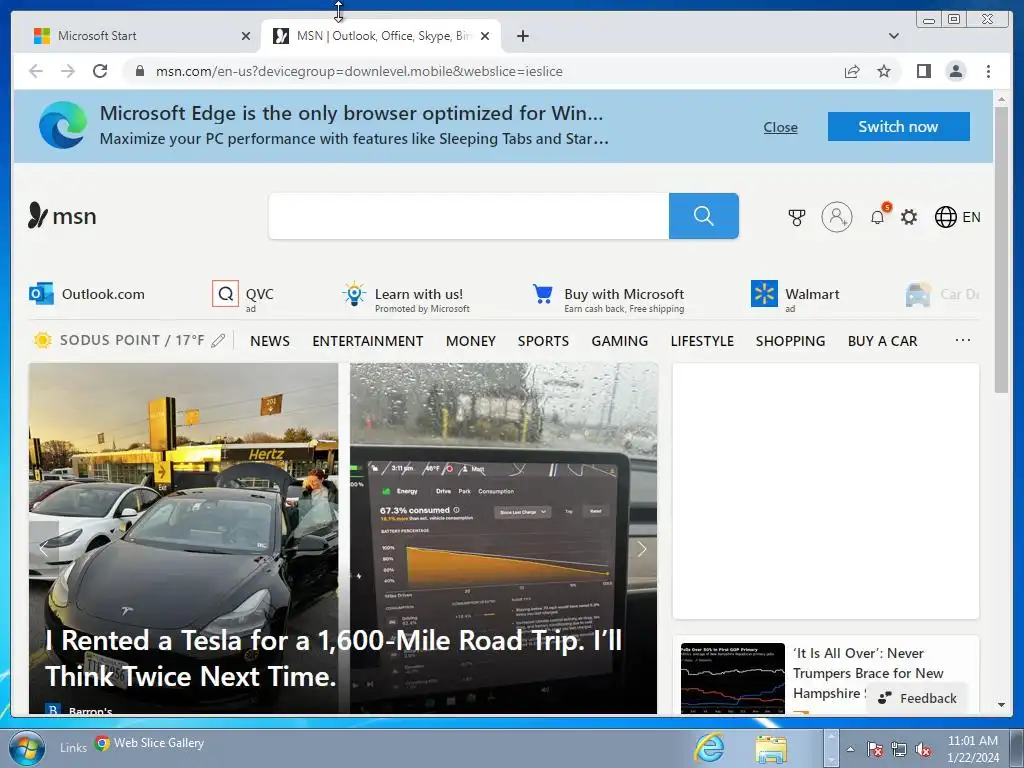
Task: Open the Tesla road trip headline
Action: coord(333,658)
